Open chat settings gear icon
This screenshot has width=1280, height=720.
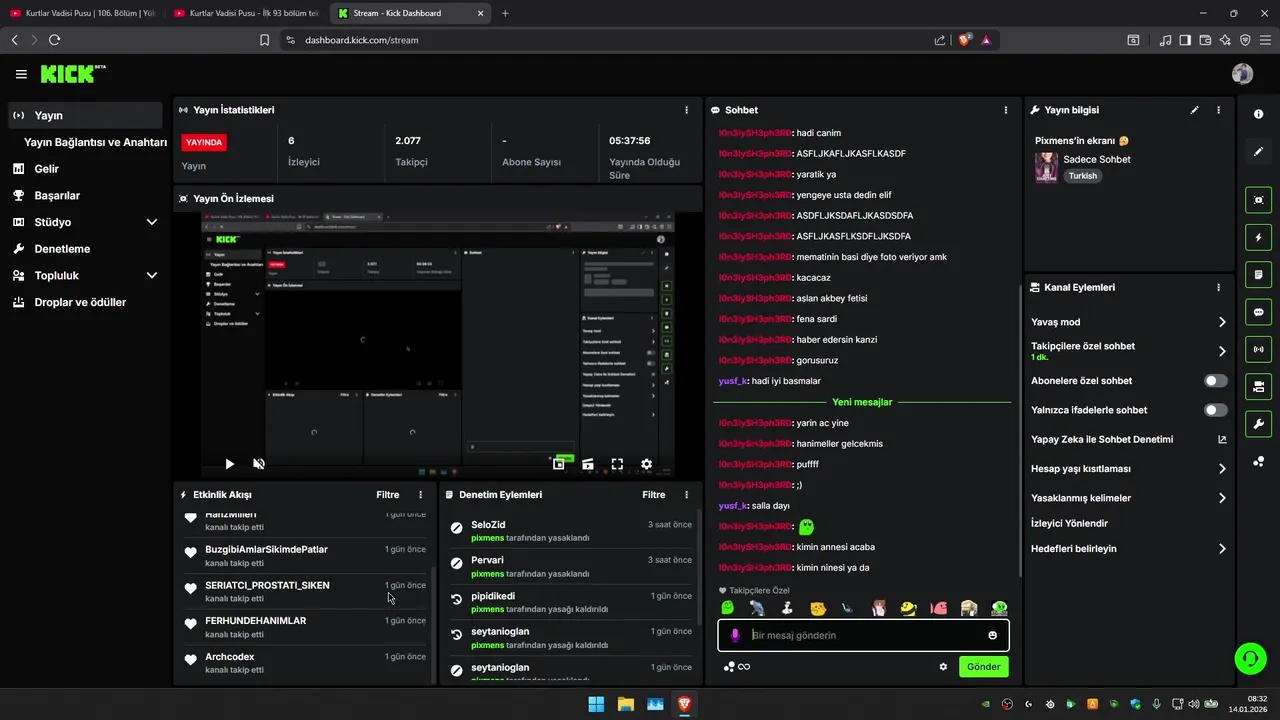(x=943, y=667)
